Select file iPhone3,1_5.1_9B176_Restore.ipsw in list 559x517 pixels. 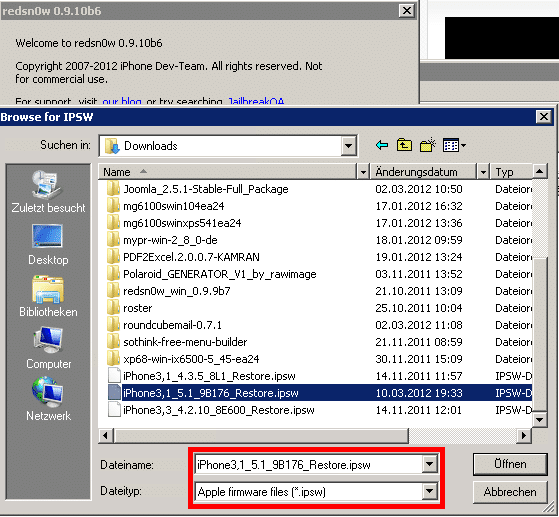click(211, 393)
